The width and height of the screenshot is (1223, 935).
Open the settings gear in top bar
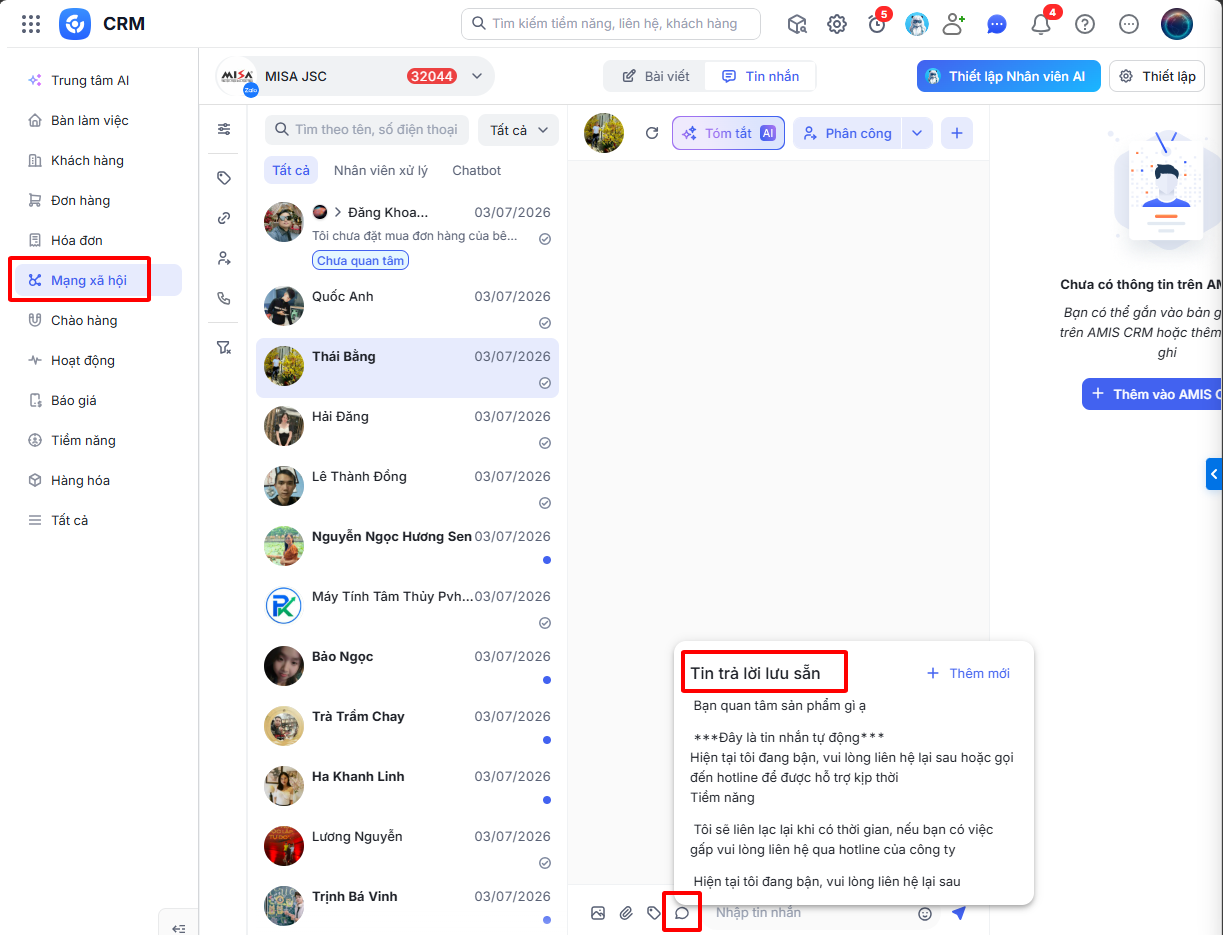(837, 24)
